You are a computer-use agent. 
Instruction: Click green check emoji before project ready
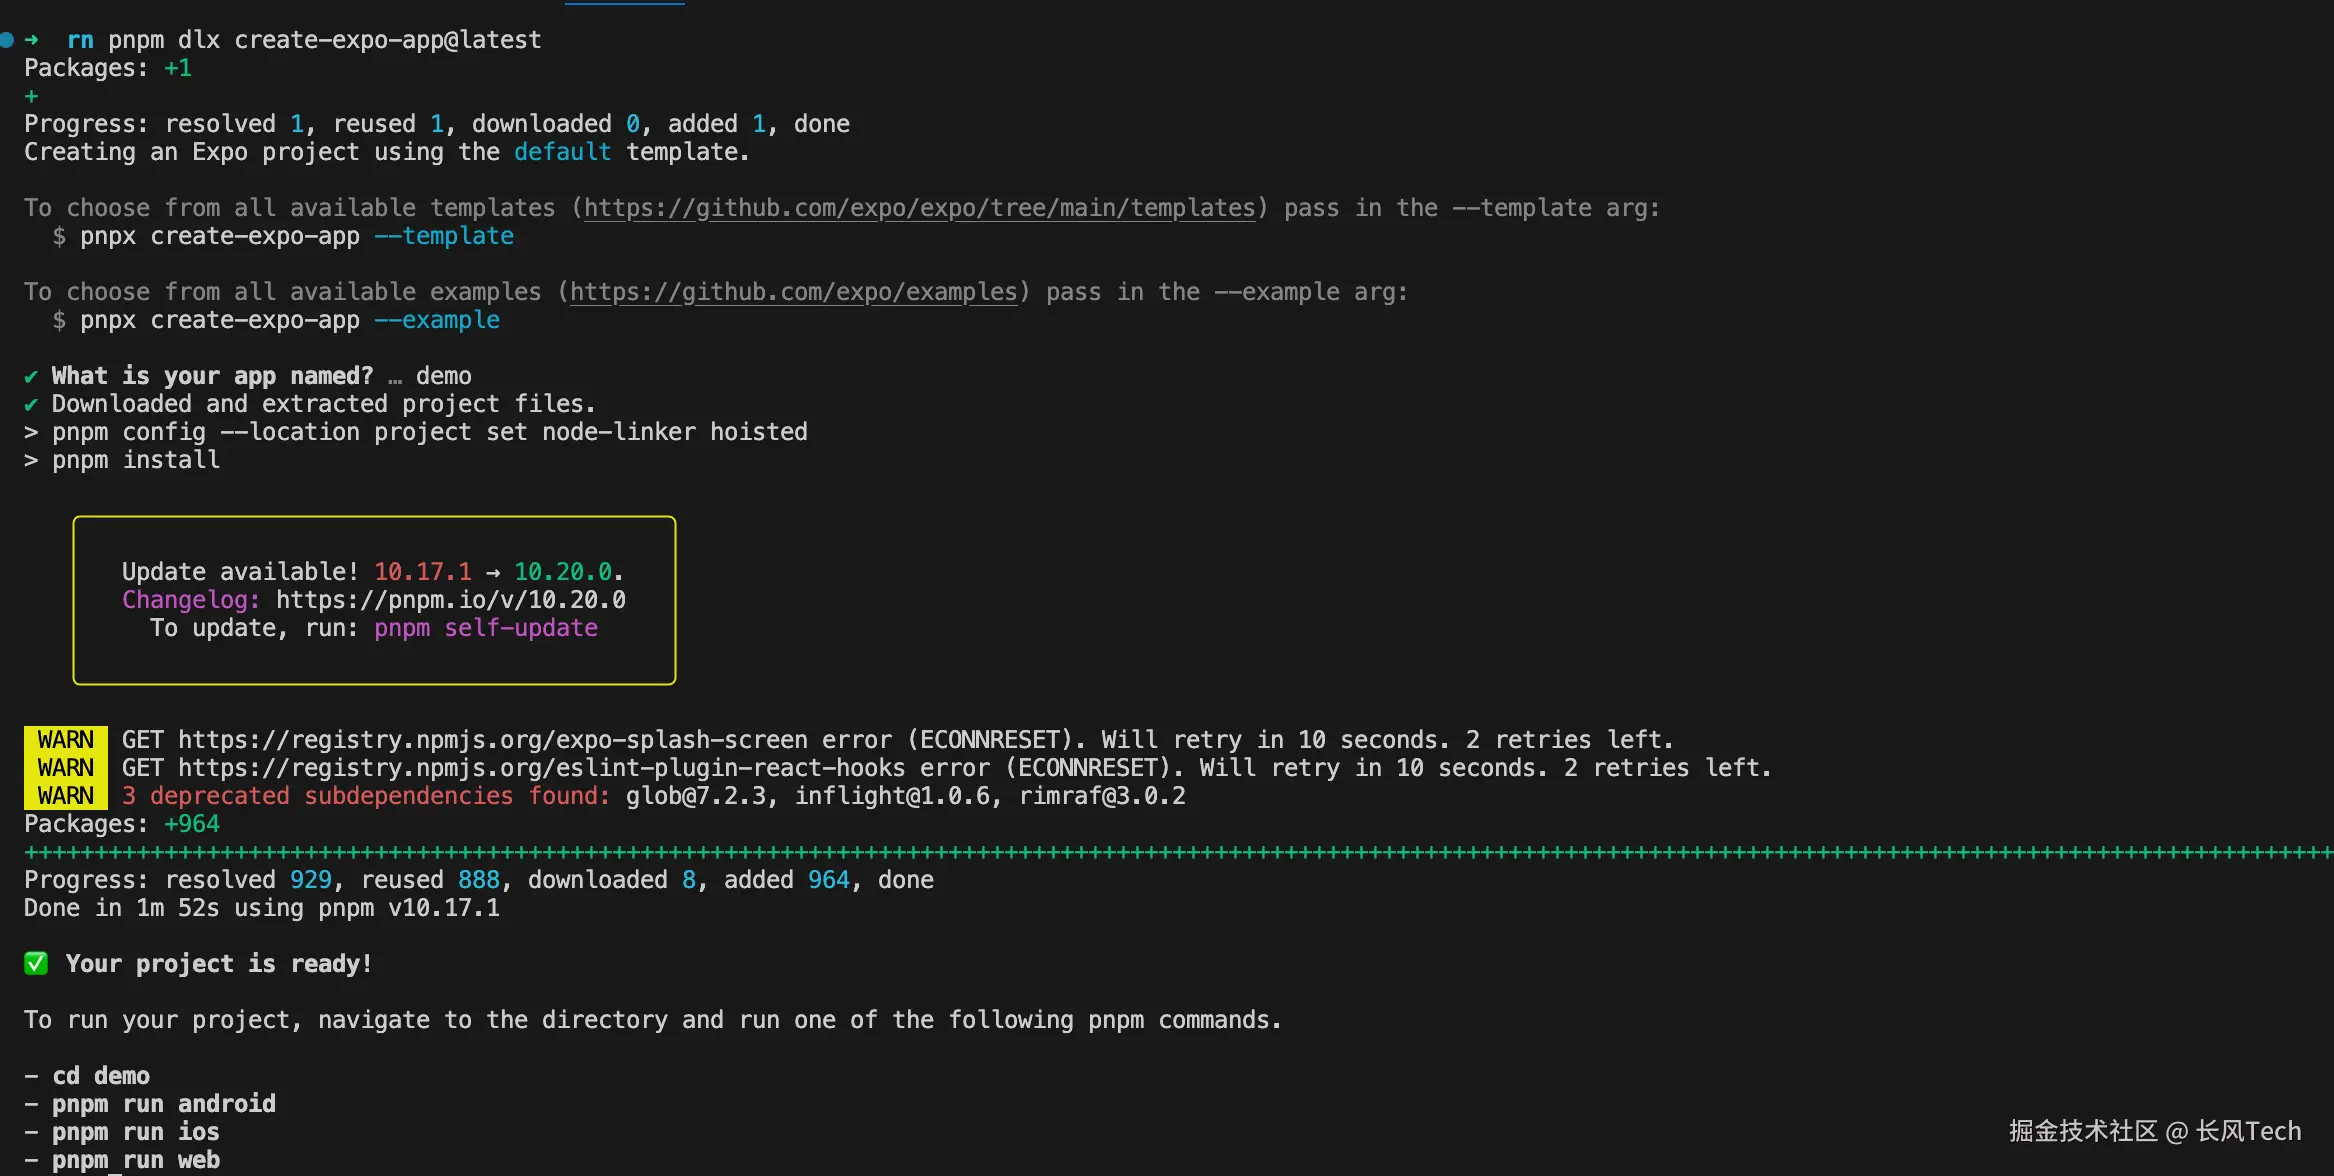36,963
